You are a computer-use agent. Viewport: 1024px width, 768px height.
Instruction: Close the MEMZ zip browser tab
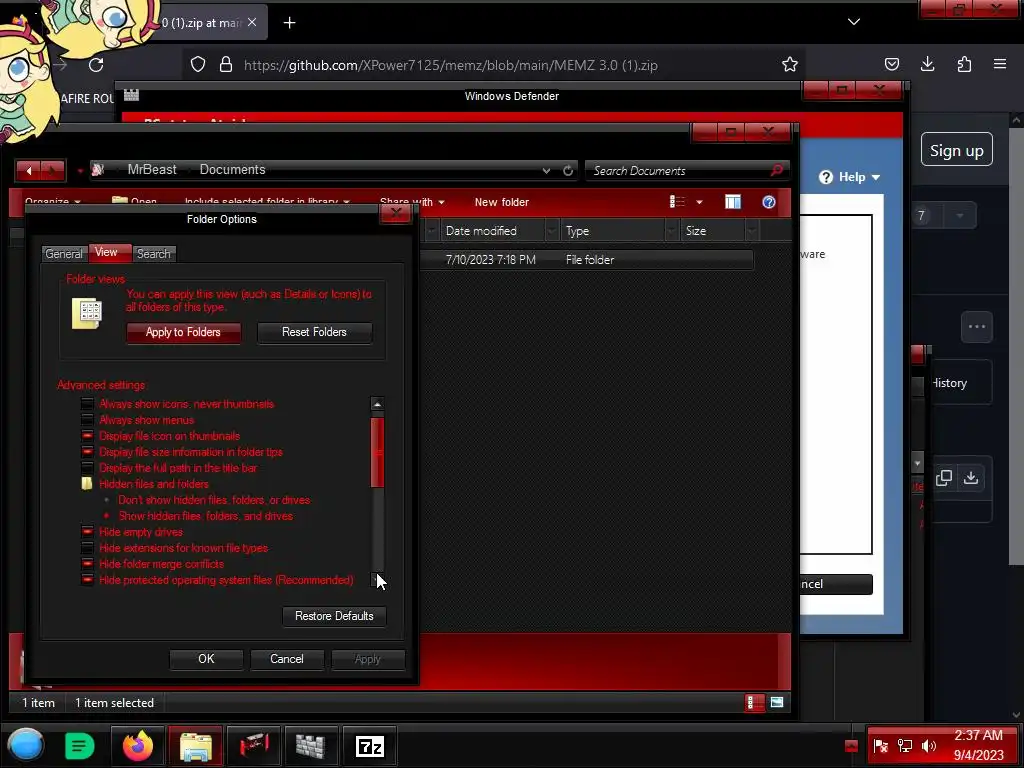pos(252,22)
